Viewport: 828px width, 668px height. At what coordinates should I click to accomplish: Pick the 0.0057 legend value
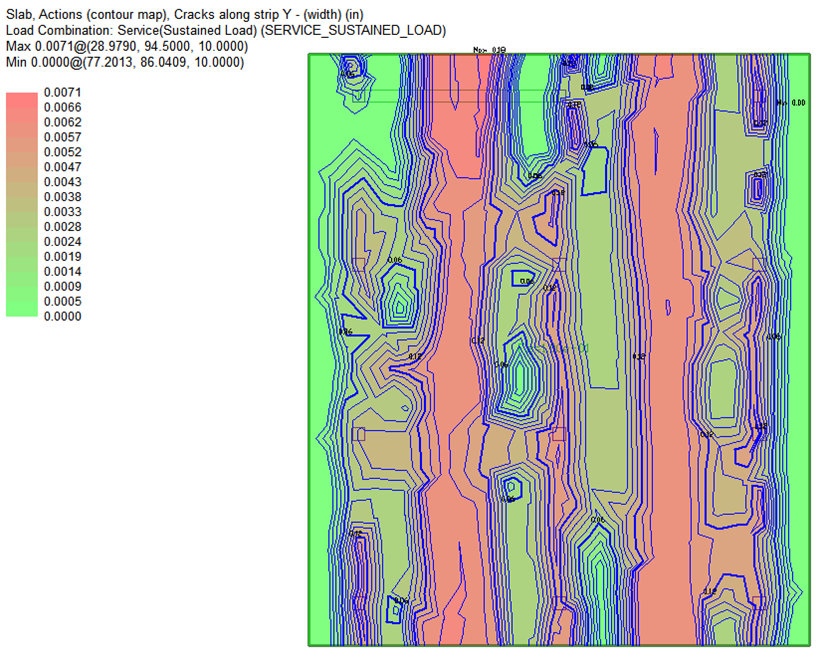point(61,137)
